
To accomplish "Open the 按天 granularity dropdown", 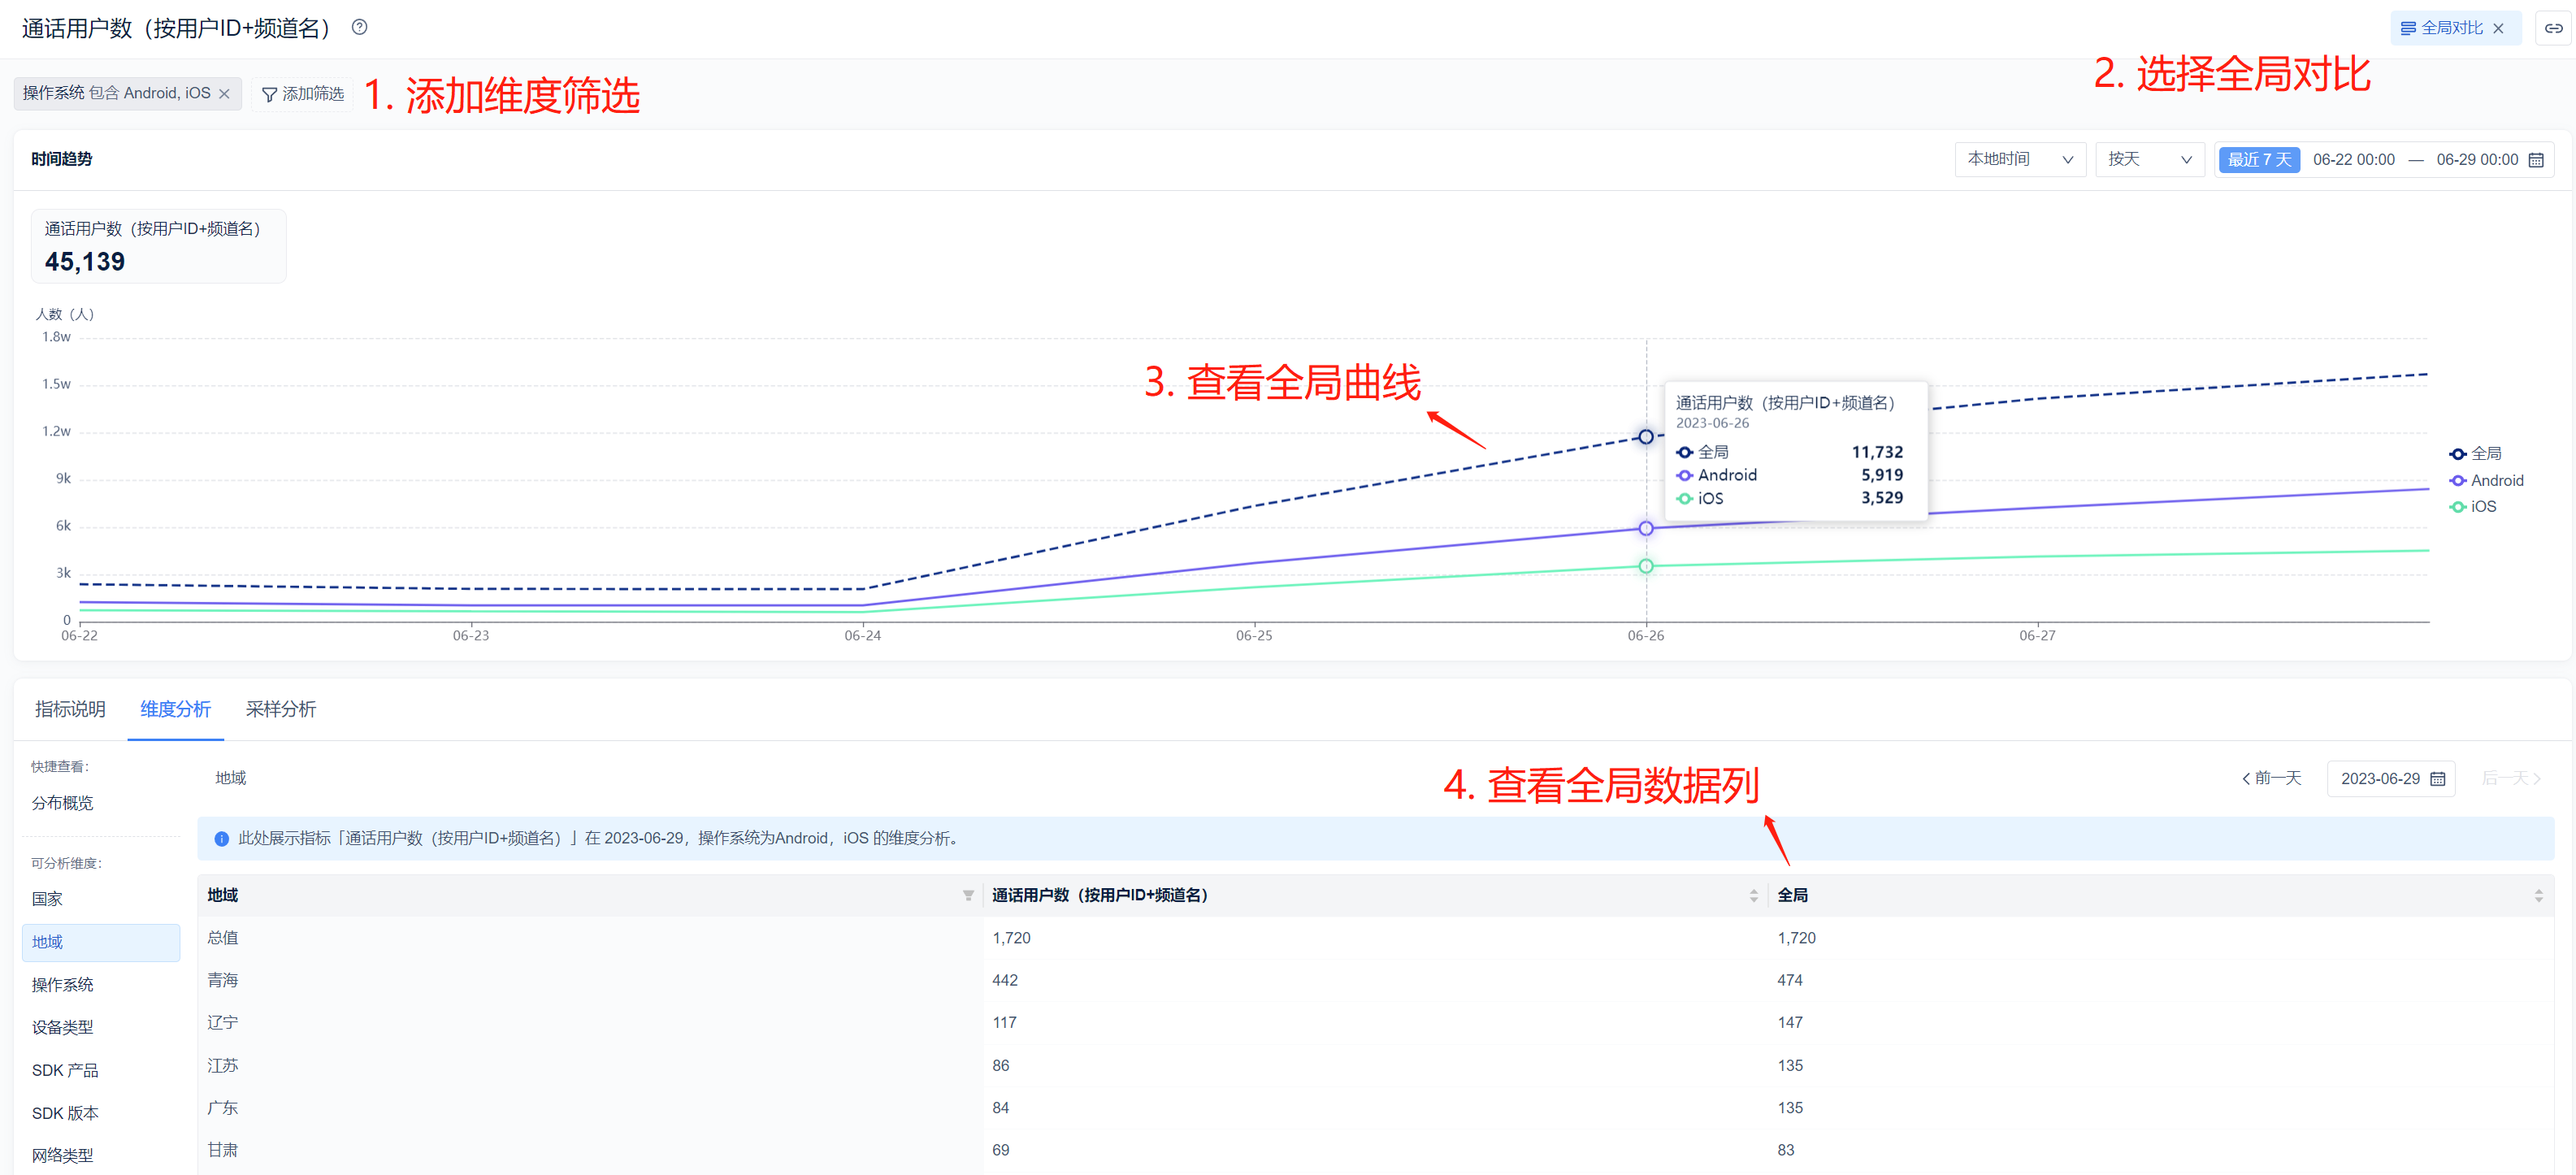I will [2149, 159].
